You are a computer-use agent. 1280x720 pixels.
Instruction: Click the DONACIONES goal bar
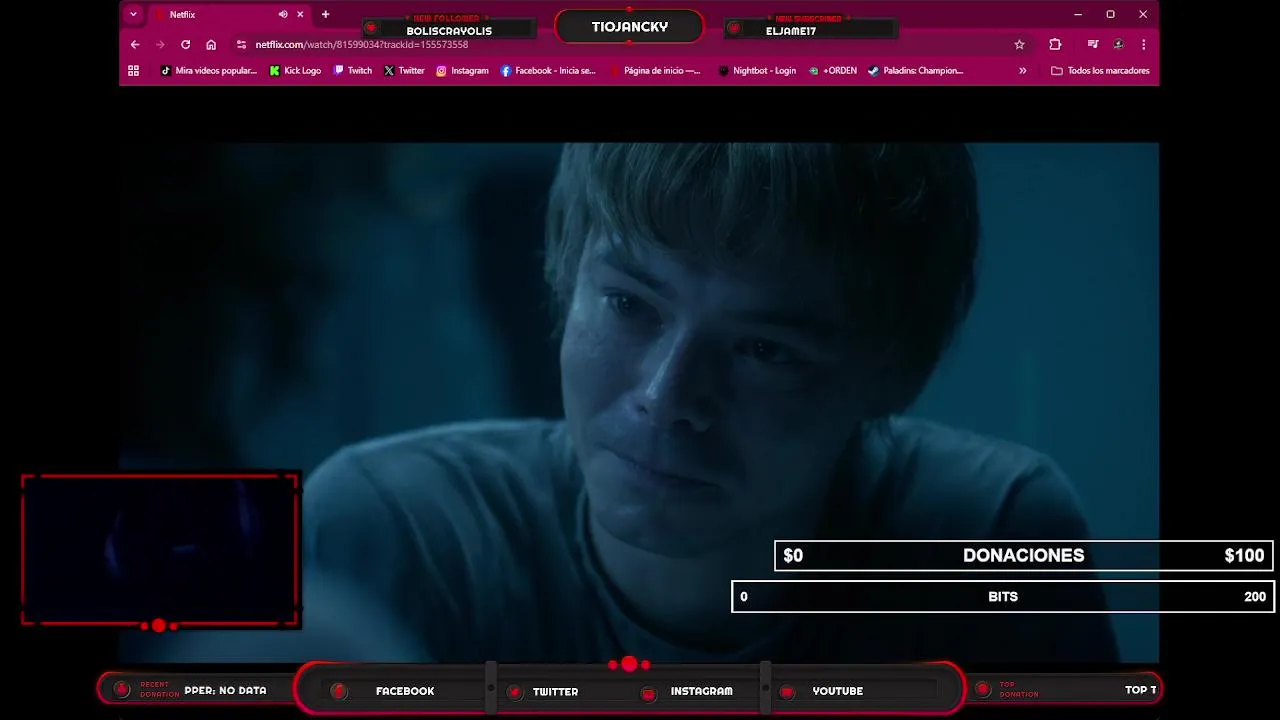pyautogui.click(x=1024, y=555)
